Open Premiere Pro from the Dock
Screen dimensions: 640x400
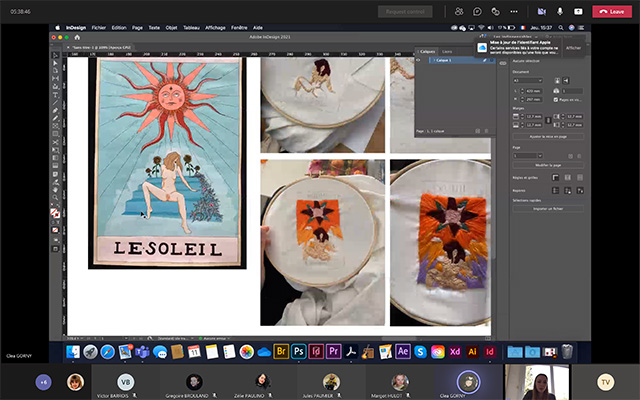tap(333, 351)
